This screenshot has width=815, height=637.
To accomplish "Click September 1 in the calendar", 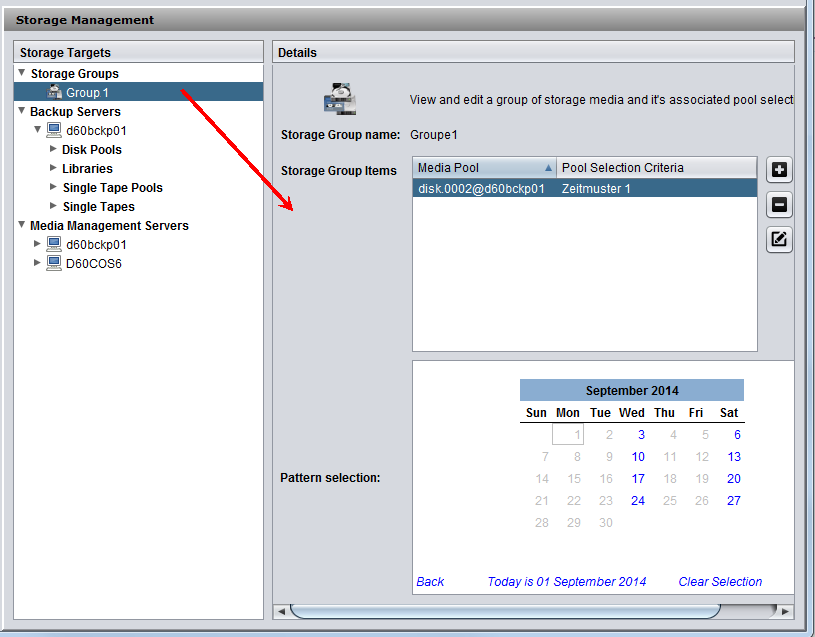I will (568, 434).
